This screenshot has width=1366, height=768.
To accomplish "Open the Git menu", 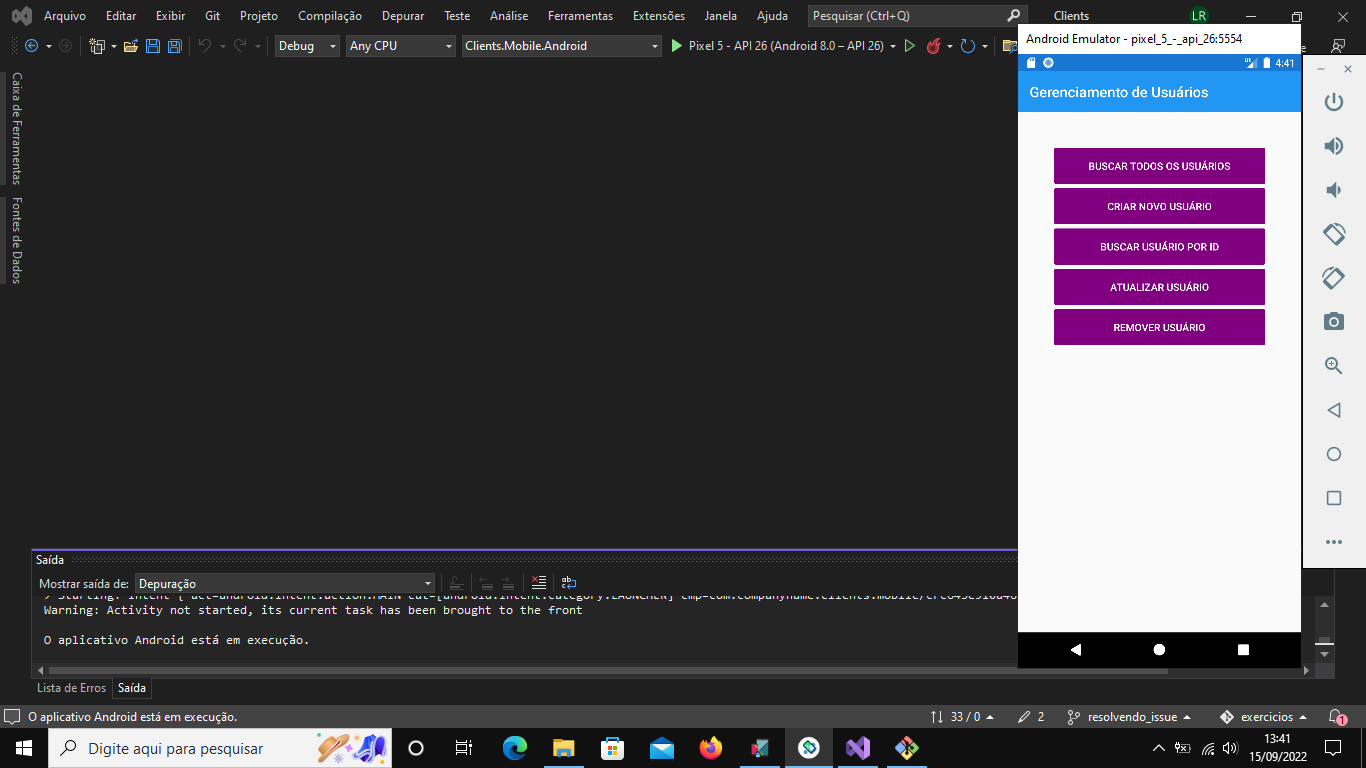I will click(212, 15).
